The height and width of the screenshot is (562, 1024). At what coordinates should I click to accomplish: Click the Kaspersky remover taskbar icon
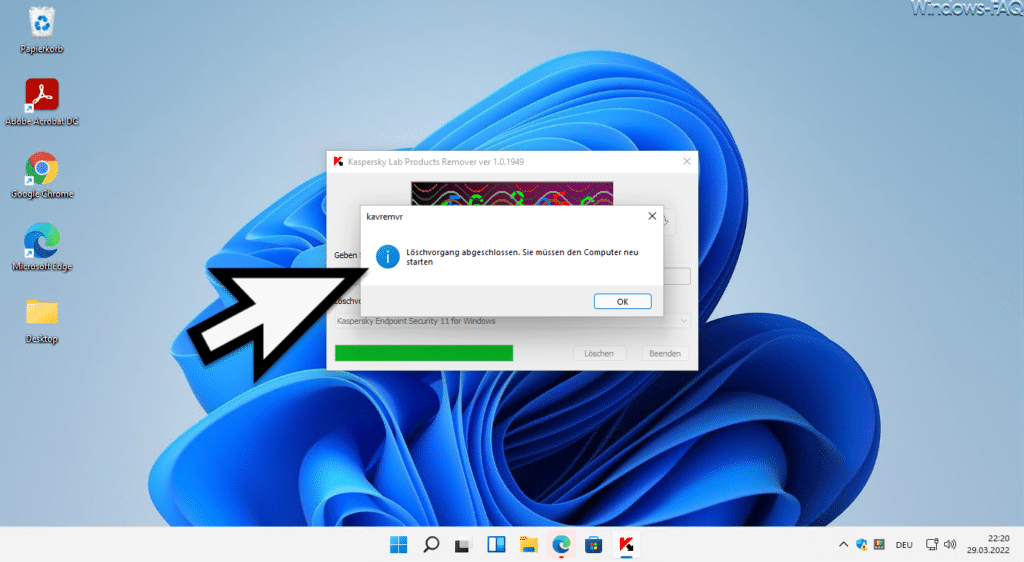point(626,544)
